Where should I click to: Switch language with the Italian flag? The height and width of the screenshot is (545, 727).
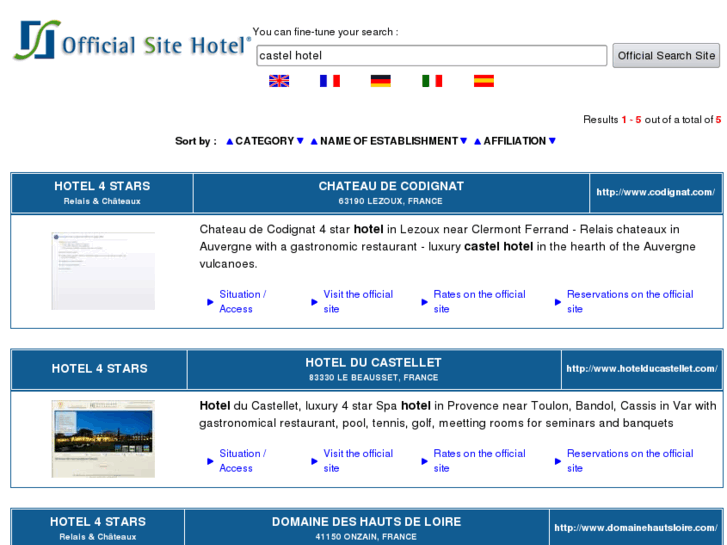[432, 81]
